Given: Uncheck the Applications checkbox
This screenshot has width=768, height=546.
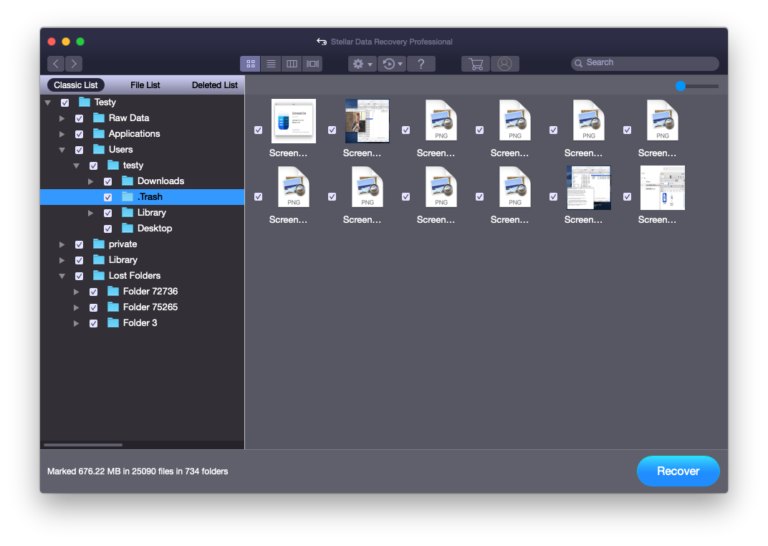Looking at the screenshot, I should click(79, 134).
